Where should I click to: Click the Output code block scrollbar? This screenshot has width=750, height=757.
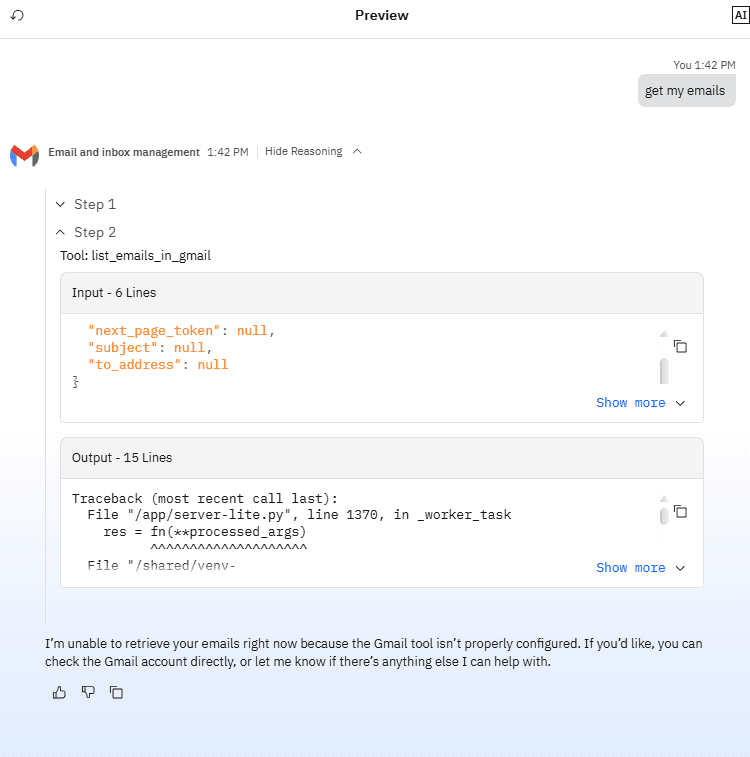(x=664, y=516)
